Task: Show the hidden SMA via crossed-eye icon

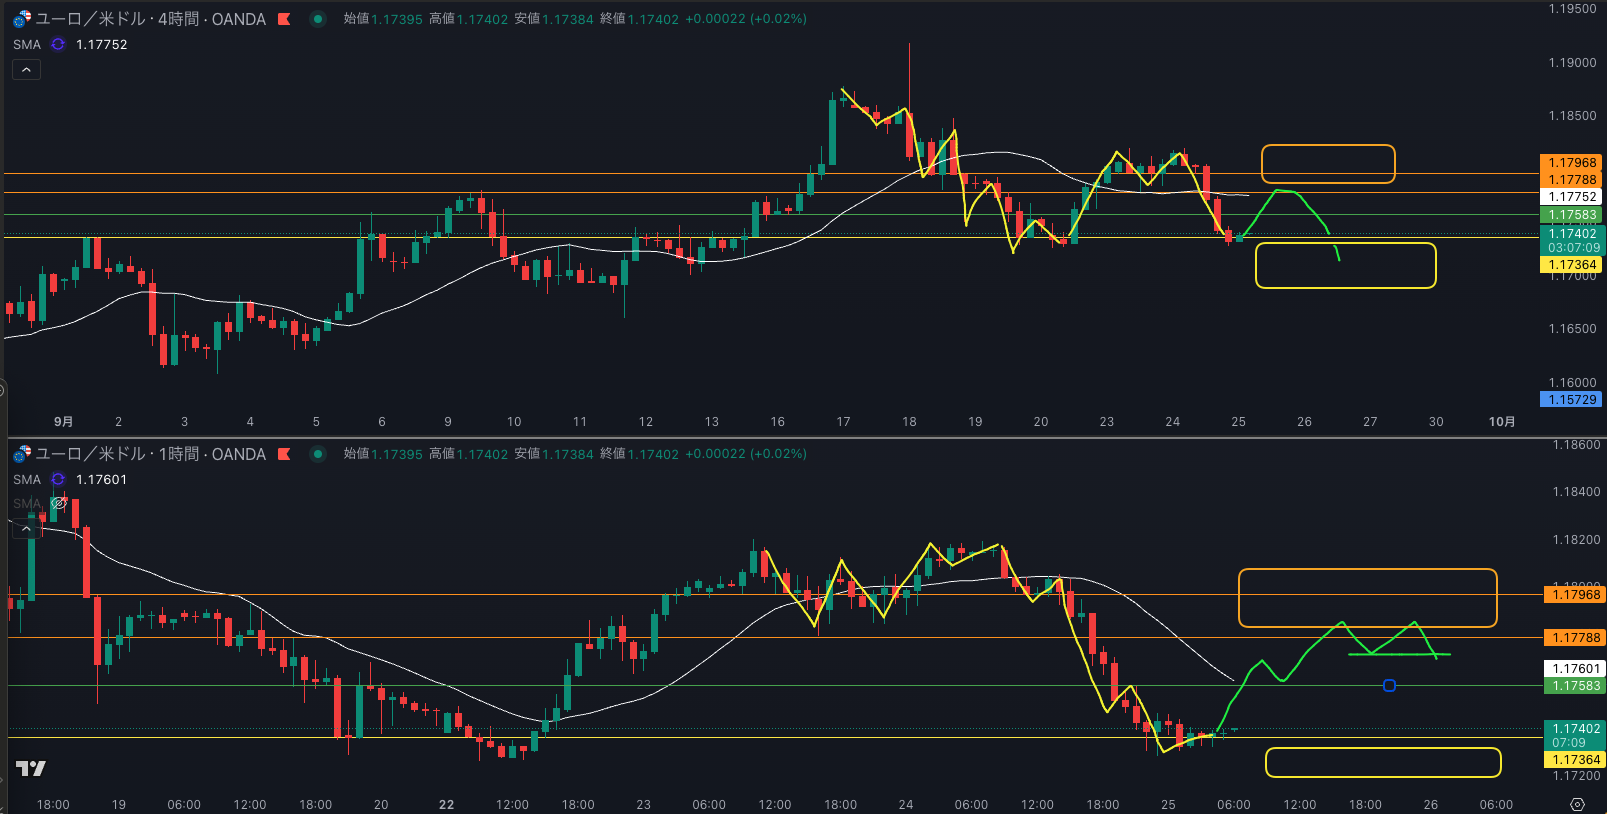Action: pos(59,503)
